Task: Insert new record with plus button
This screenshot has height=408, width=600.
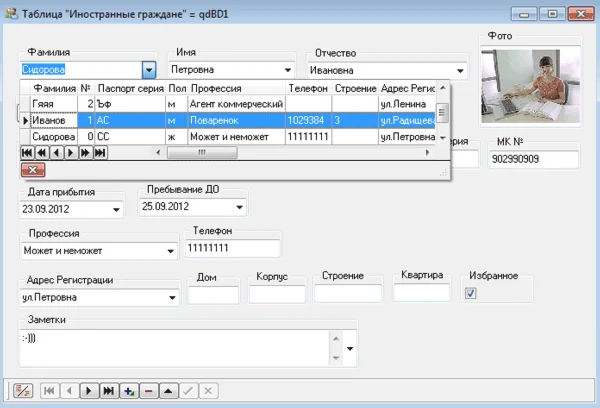Action: (128, 391)
